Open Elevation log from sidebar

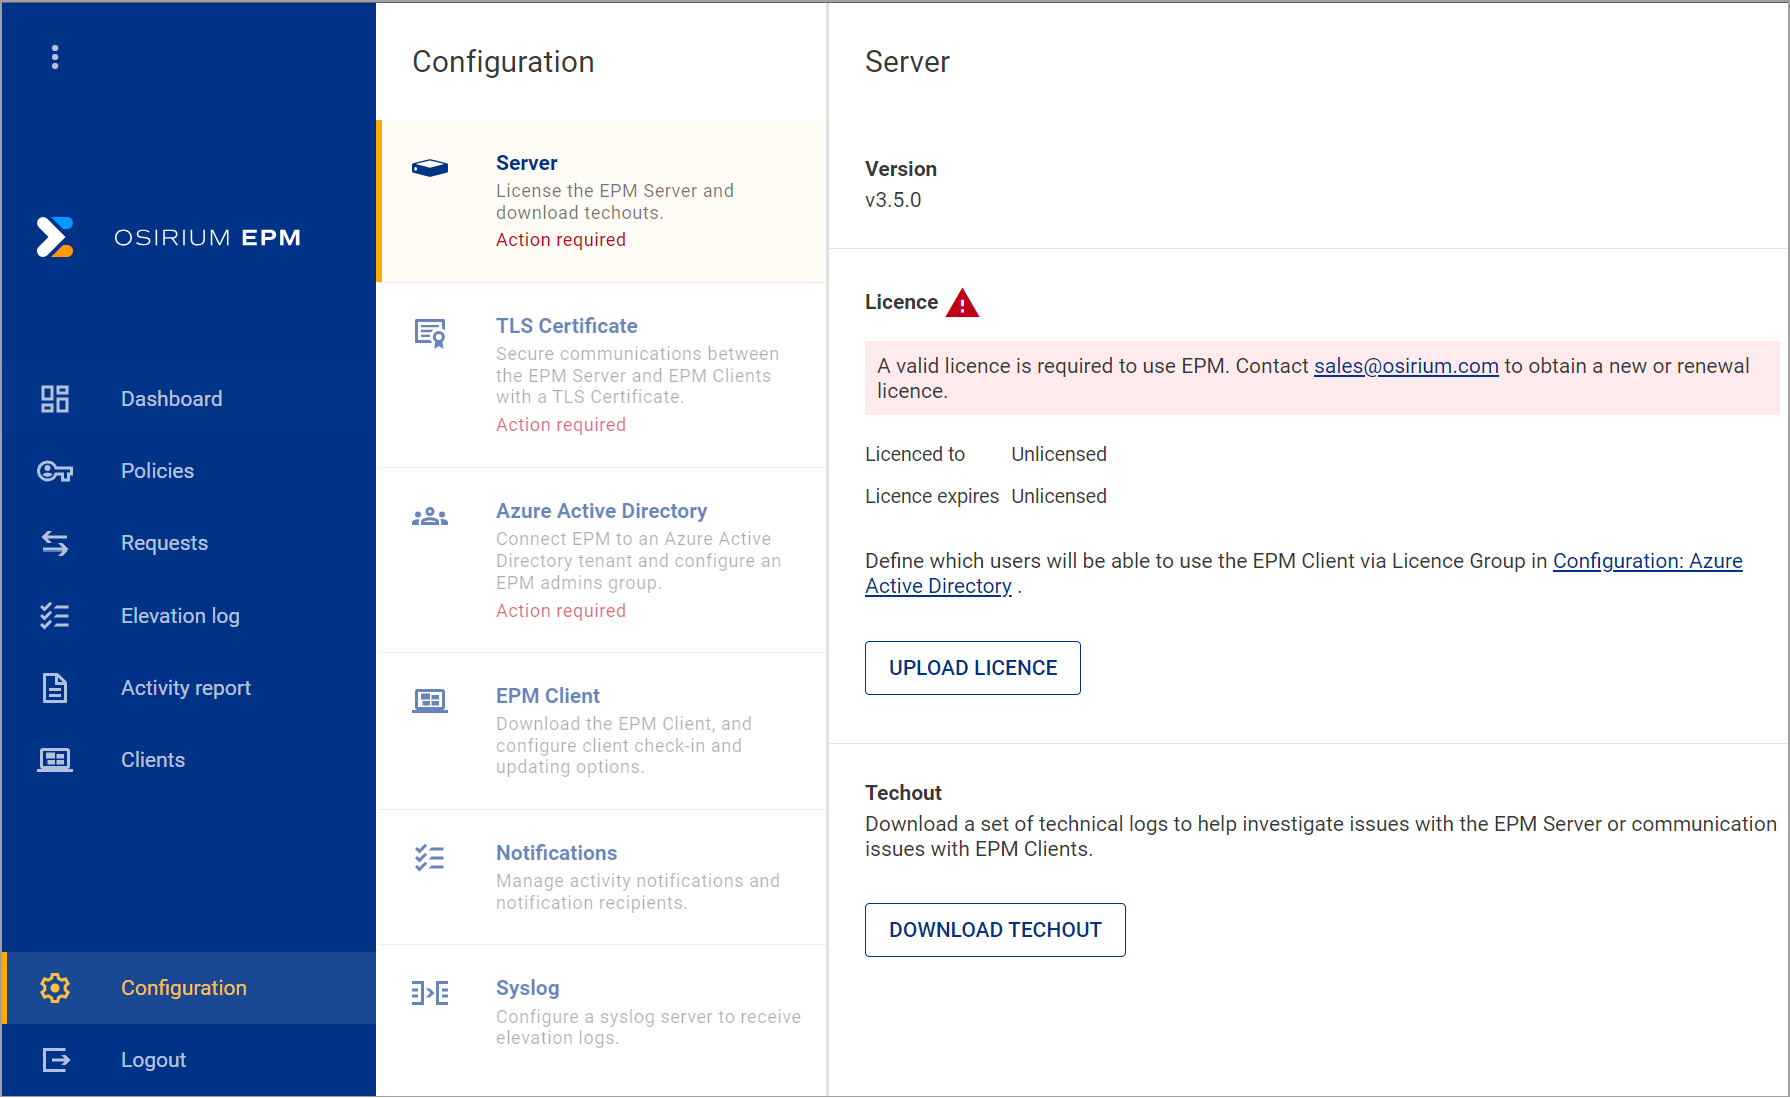tap(189, 616)
